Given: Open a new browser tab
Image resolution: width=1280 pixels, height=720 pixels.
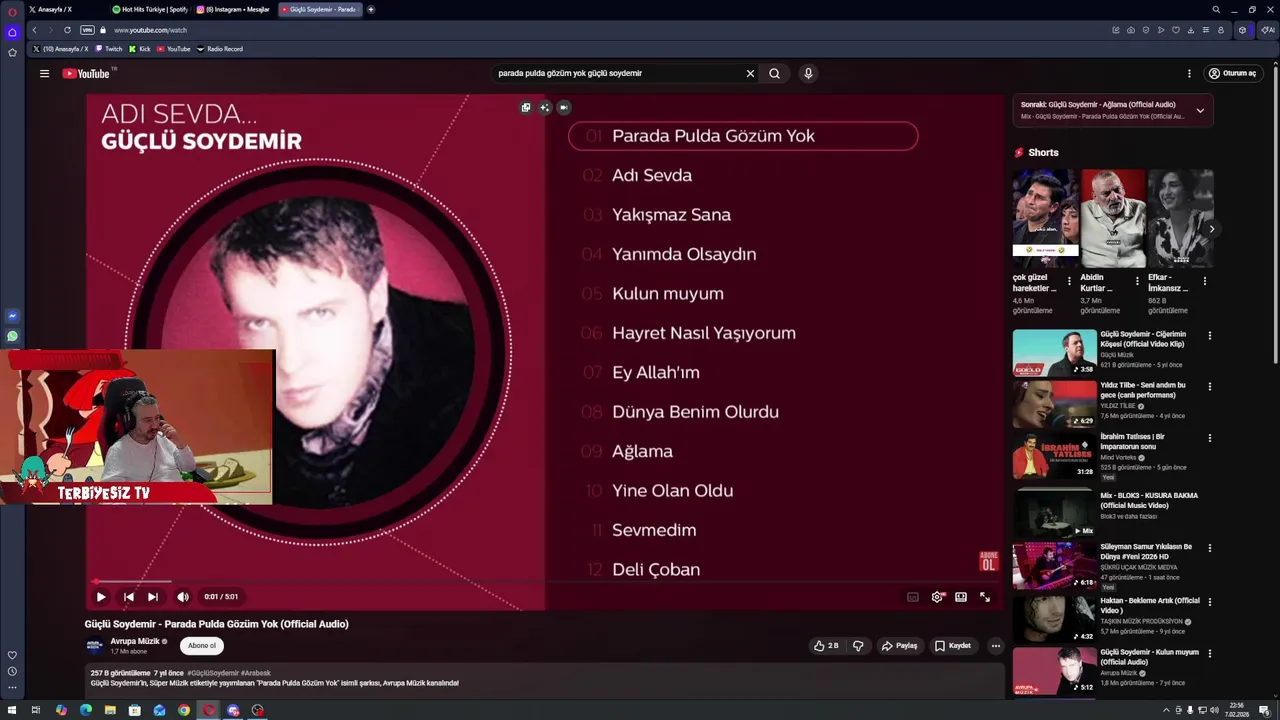Looking at the screenshot, I should coord(371,9).
